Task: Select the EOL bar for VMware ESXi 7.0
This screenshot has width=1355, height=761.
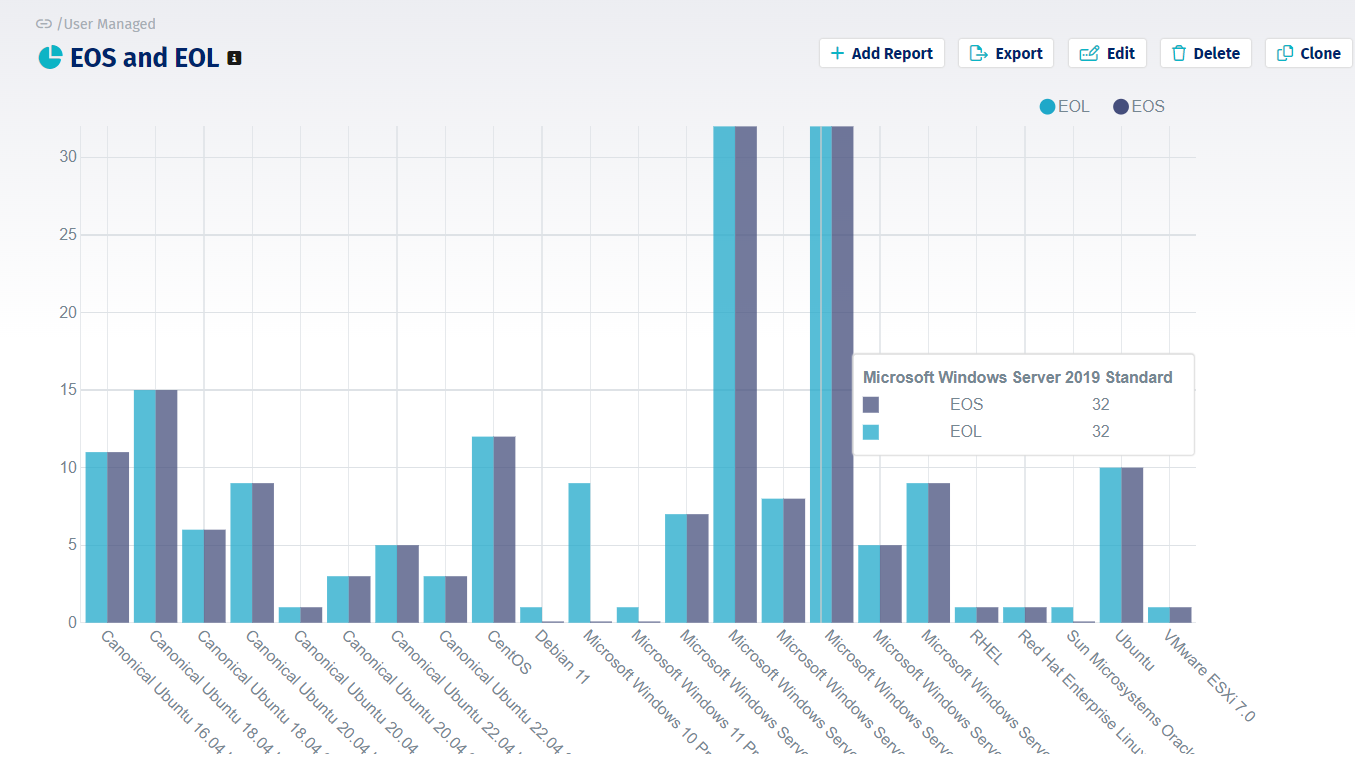Action: (x=1159, y=614)
